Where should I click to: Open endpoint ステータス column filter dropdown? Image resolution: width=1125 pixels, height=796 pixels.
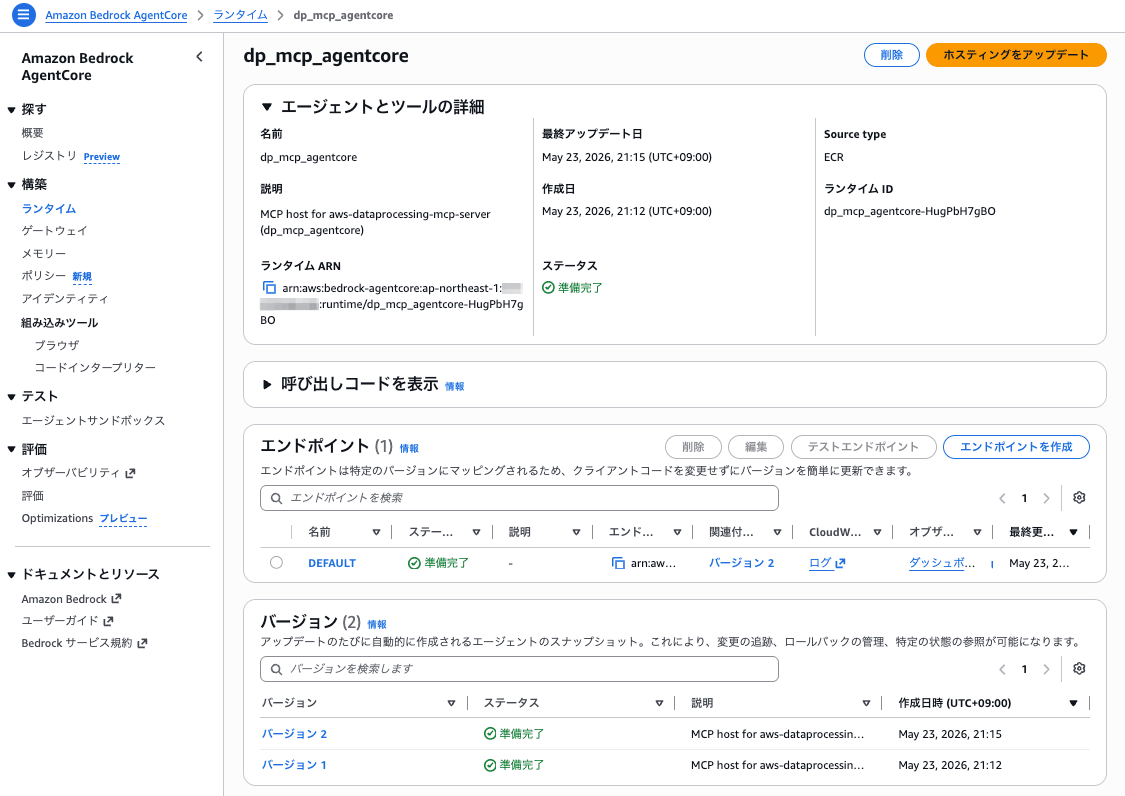pyautogui.click(x=476, y=532)
